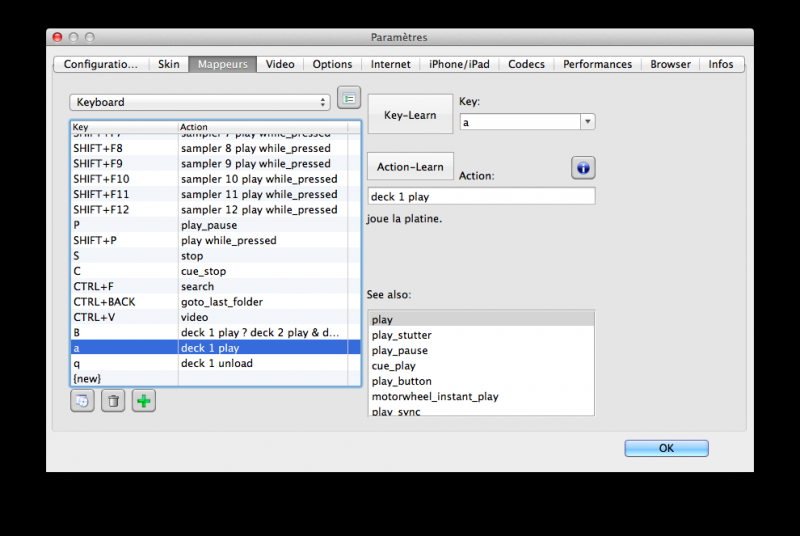Confirm settings with the OK button

tap(666, 448)
